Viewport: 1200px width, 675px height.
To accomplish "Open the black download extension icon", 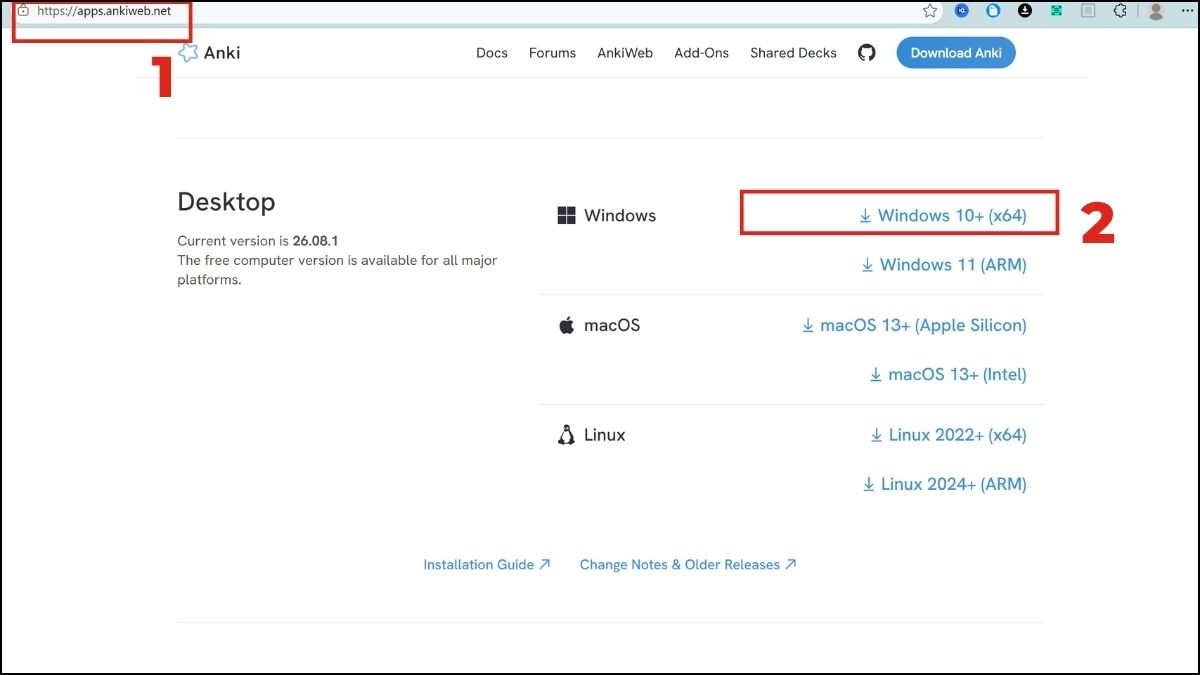I will [x=1025, y=11].
